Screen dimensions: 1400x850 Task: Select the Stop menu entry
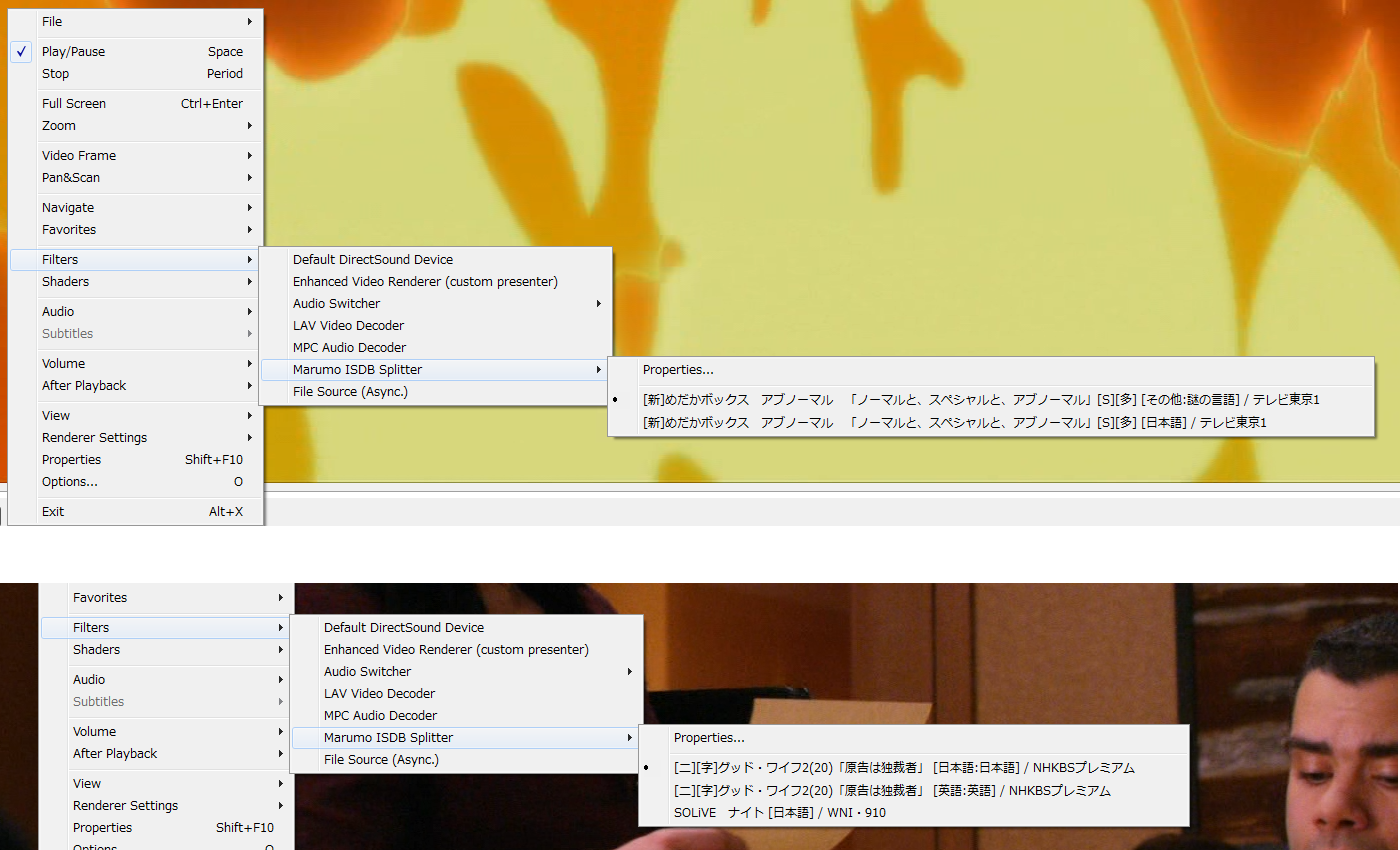56,74
